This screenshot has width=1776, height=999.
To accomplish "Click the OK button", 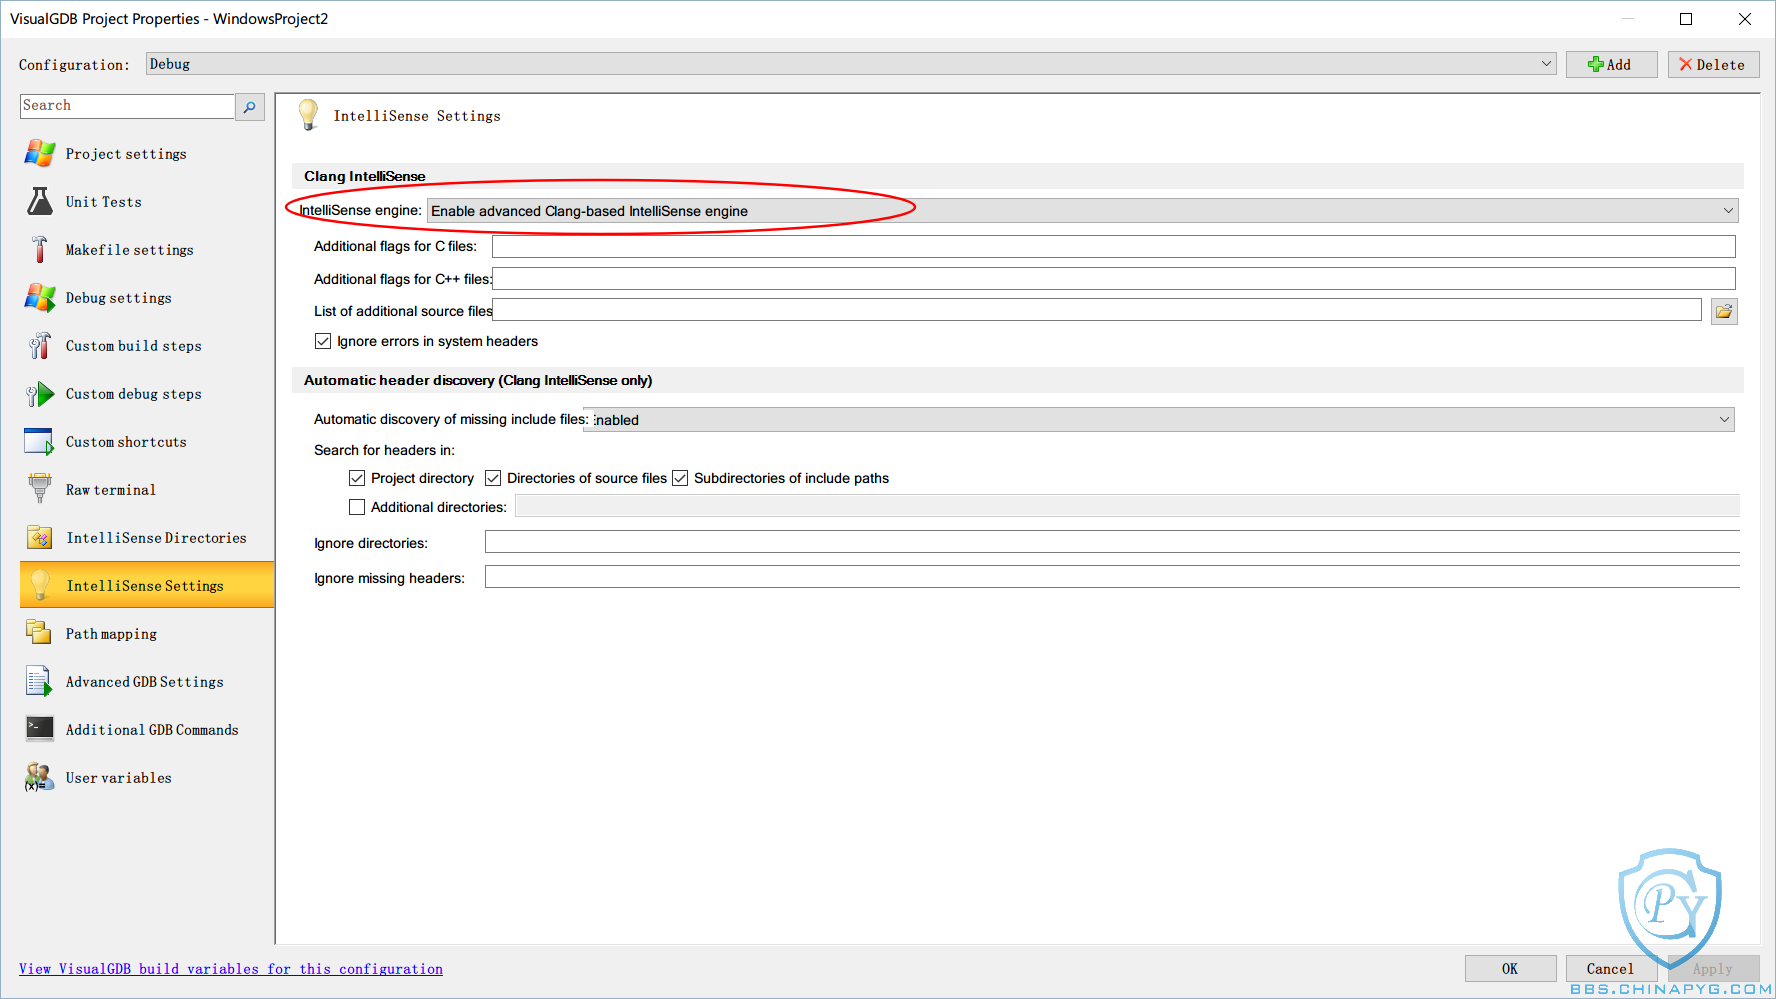I will point(1510,968).
